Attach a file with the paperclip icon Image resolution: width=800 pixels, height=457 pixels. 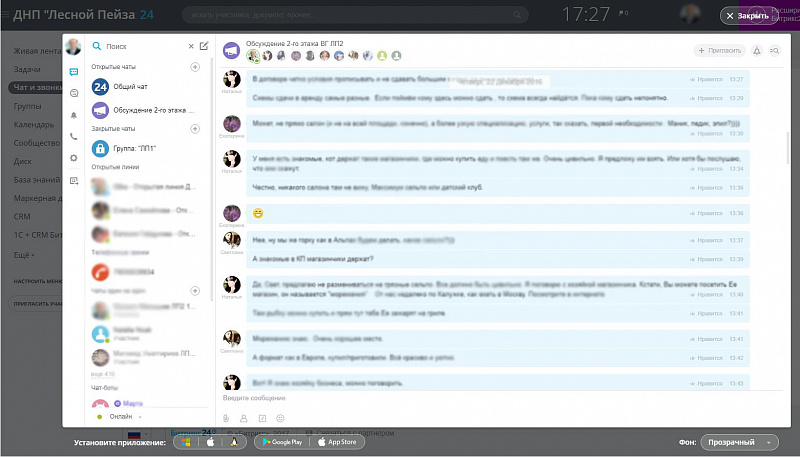pos(226,418)
